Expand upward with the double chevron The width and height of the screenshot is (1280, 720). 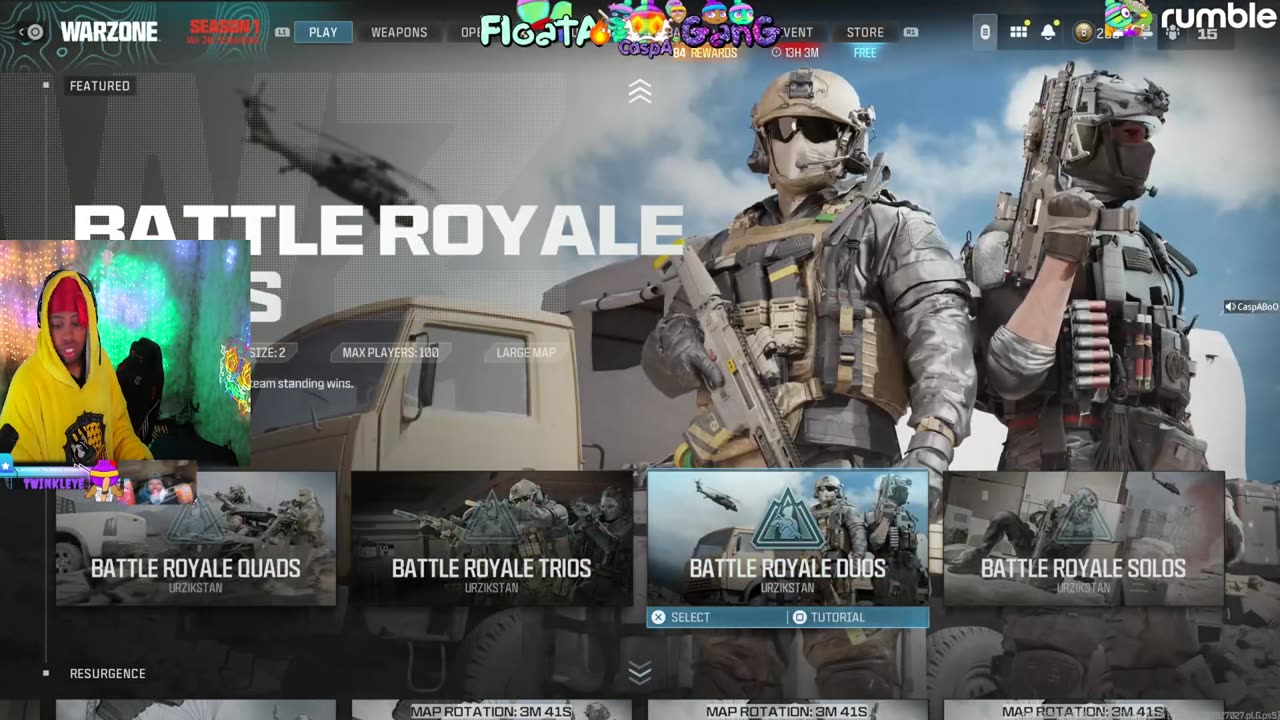[x=640, y=92]
